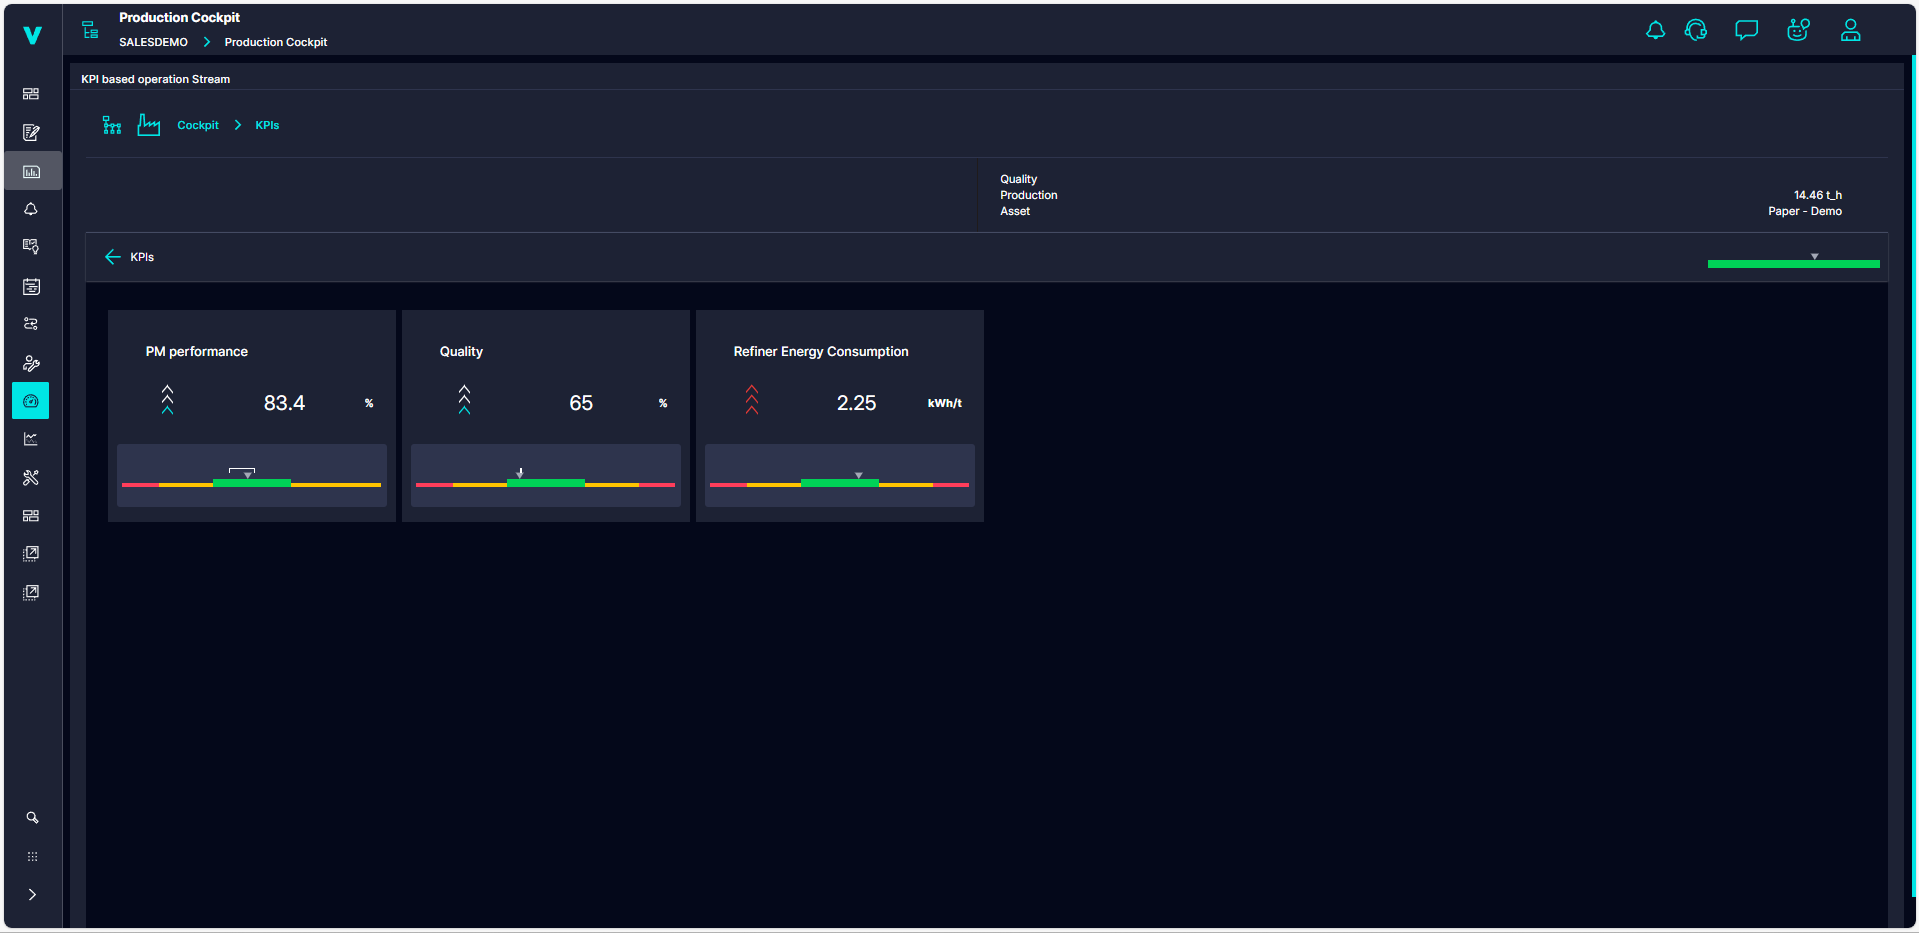Open the hierarchy tree icon in breadcrumb

point(112,125)
